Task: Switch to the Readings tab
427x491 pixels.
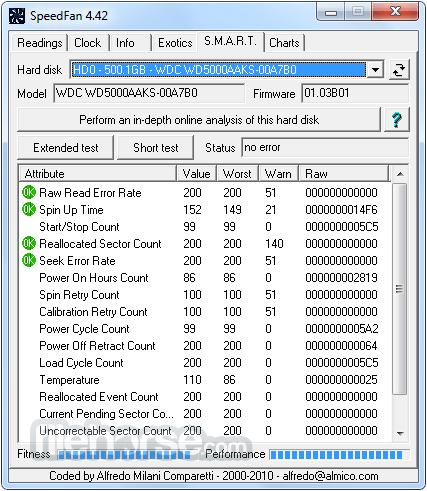Action: click(x=40, y=43)
